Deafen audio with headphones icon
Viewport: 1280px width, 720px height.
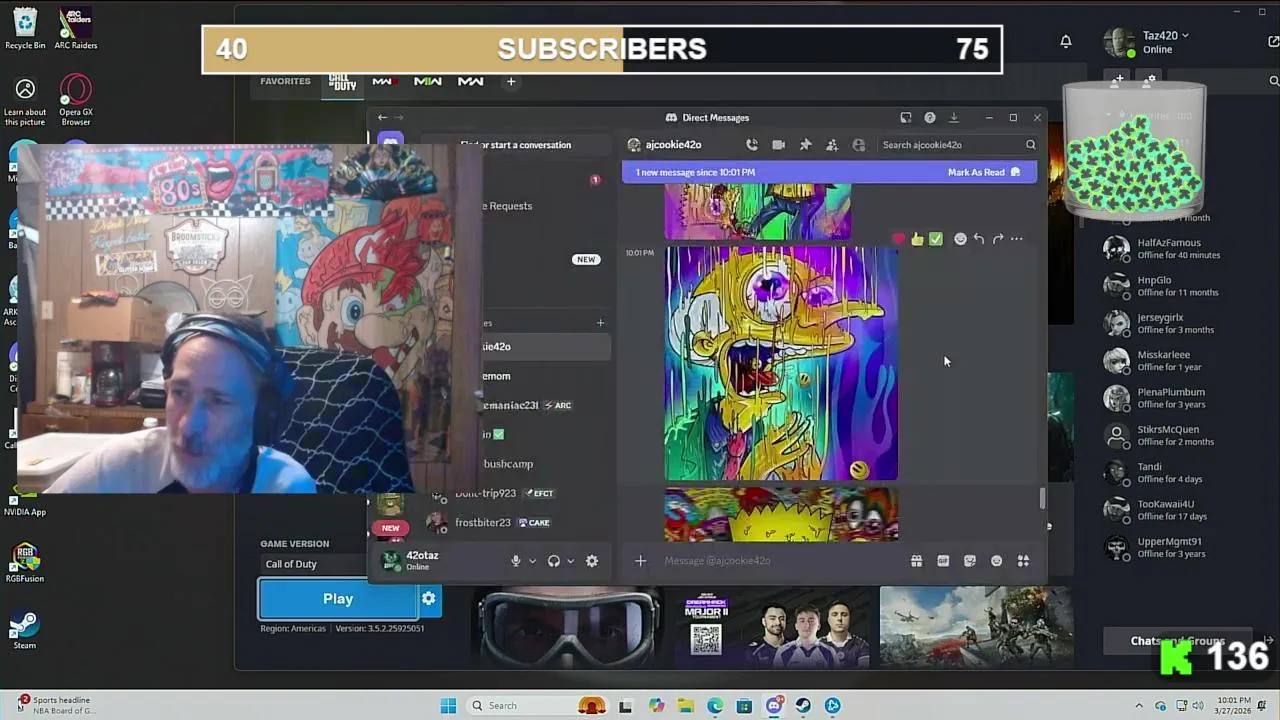pyautogui.click(x=554, y=561)
